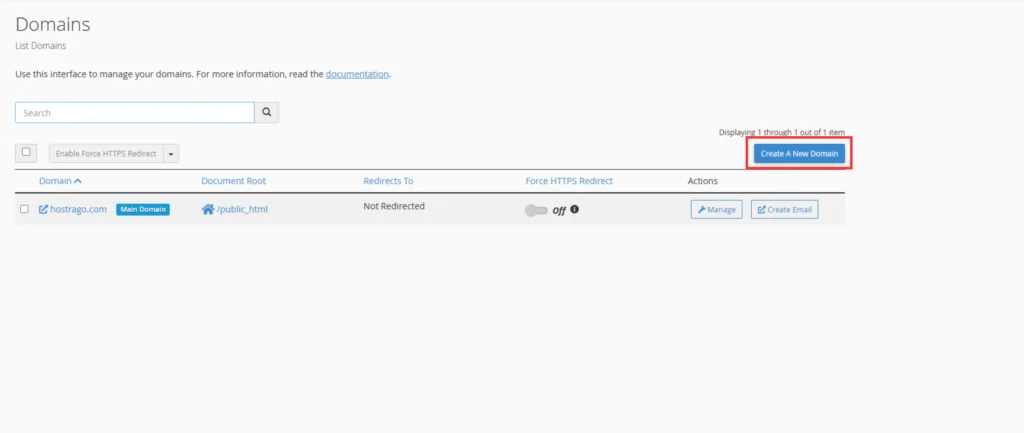This screenshot has width=1024, height=433.
Task: Toggle the select-all domains checkbox
Action: click(x=26, y=152)
